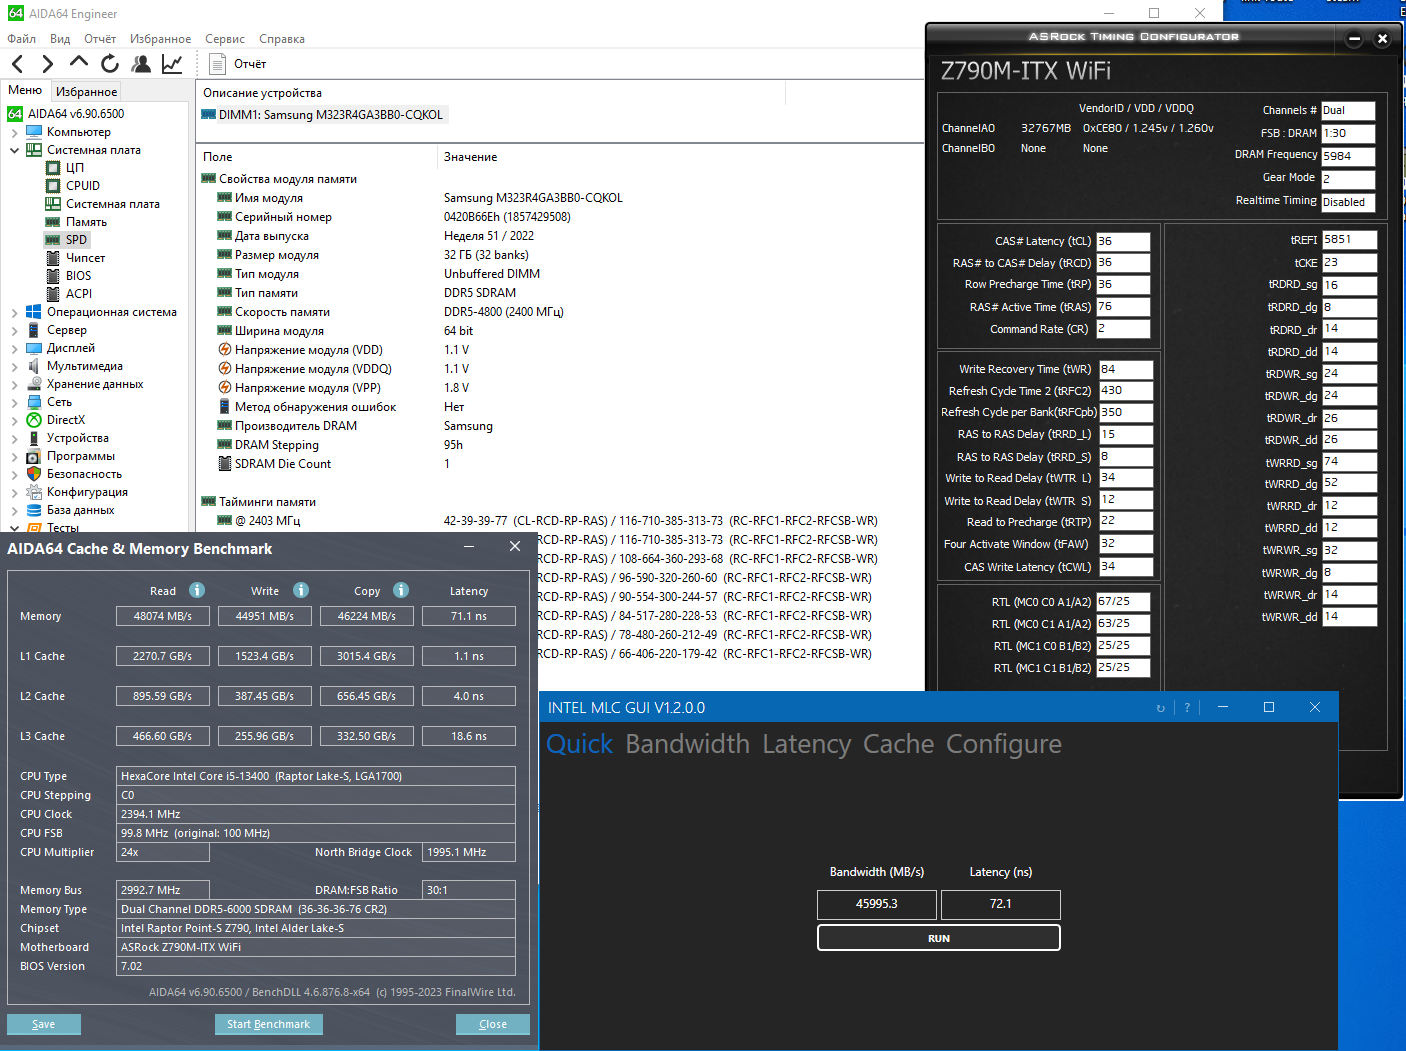This screenshot has width=1406, height=1051.
Task: Expand the Программы tree node
Action: click(14, 456)
